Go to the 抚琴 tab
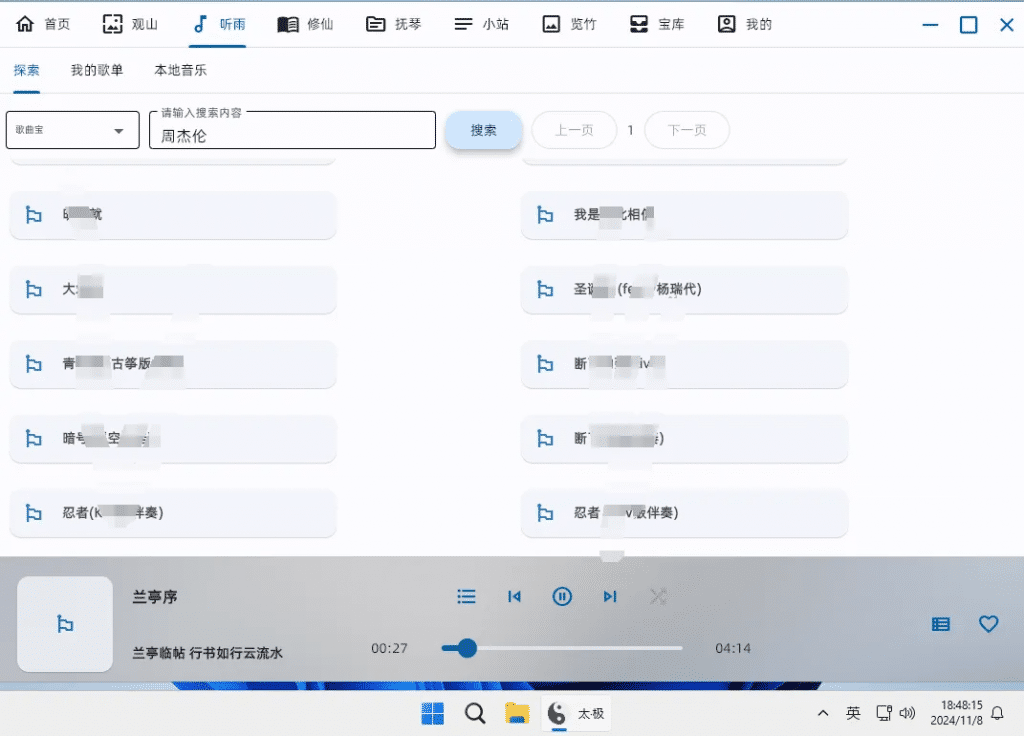 pos(393,24)
